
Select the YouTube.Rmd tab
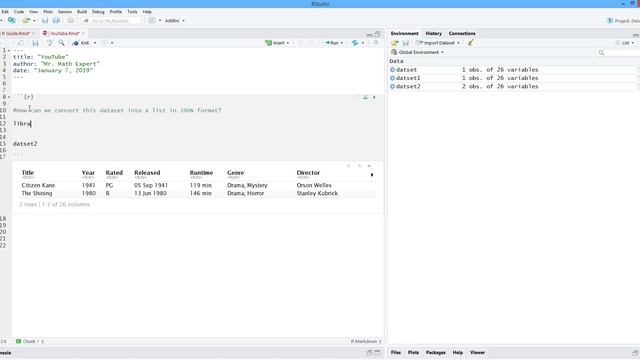click(x=64, y=33)
